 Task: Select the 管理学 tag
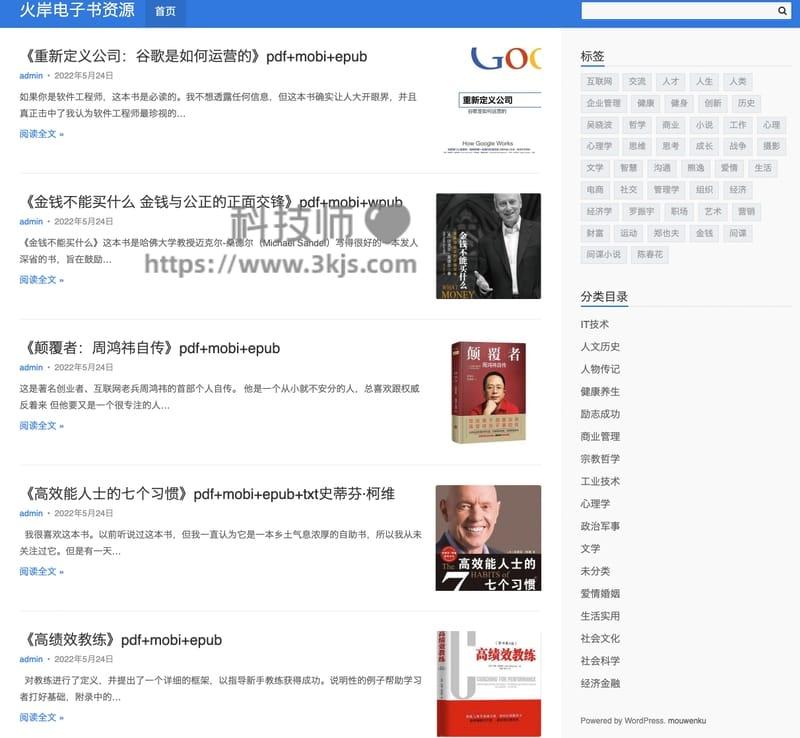coord(666,190)
